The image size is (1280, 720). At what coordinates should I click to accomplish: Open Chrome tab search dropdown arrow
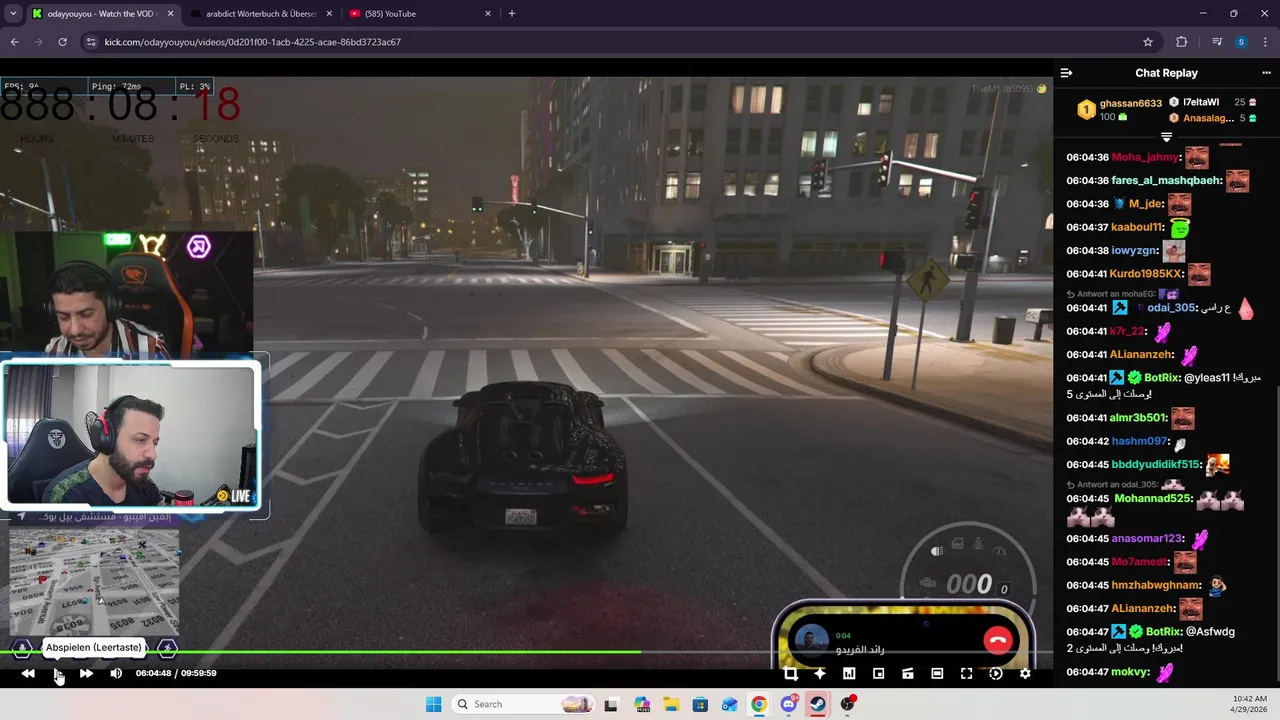click(13, 13)
